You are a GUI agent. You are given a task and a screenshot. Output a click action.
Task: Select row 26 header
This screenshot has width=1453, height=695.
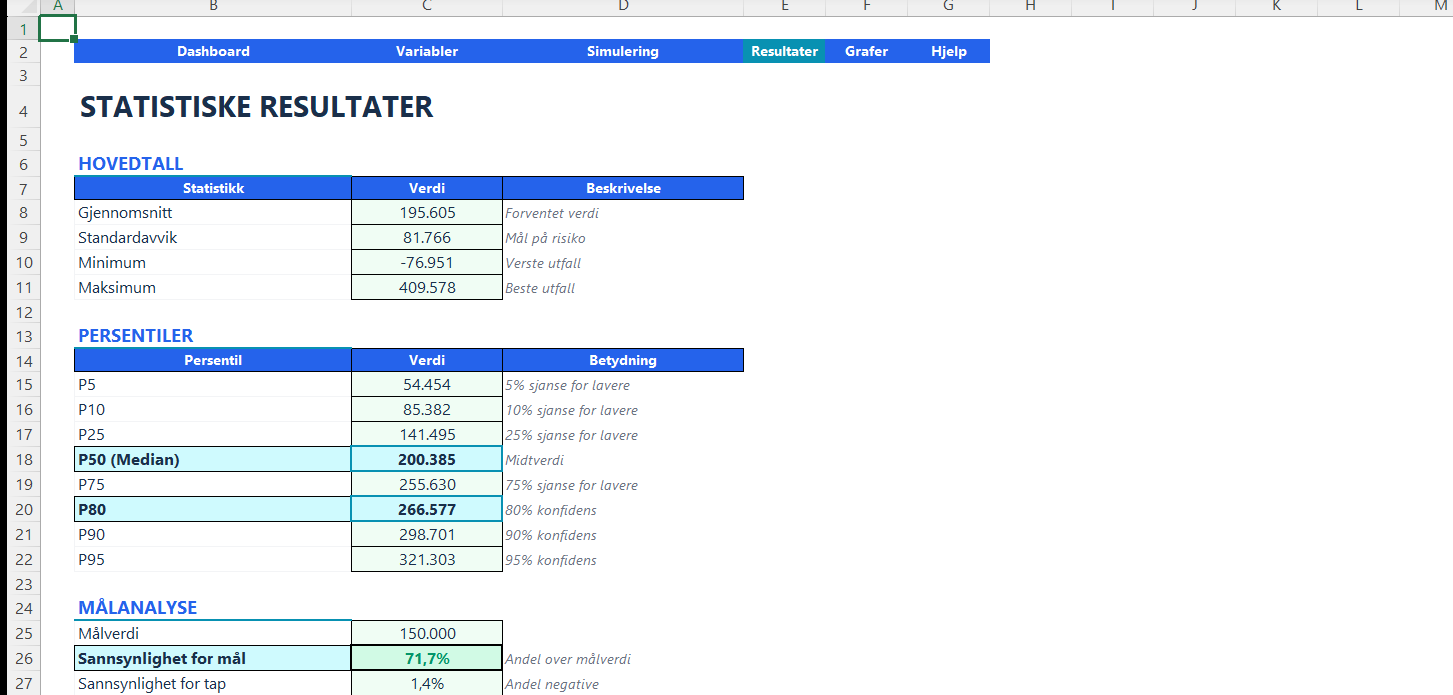20,659
